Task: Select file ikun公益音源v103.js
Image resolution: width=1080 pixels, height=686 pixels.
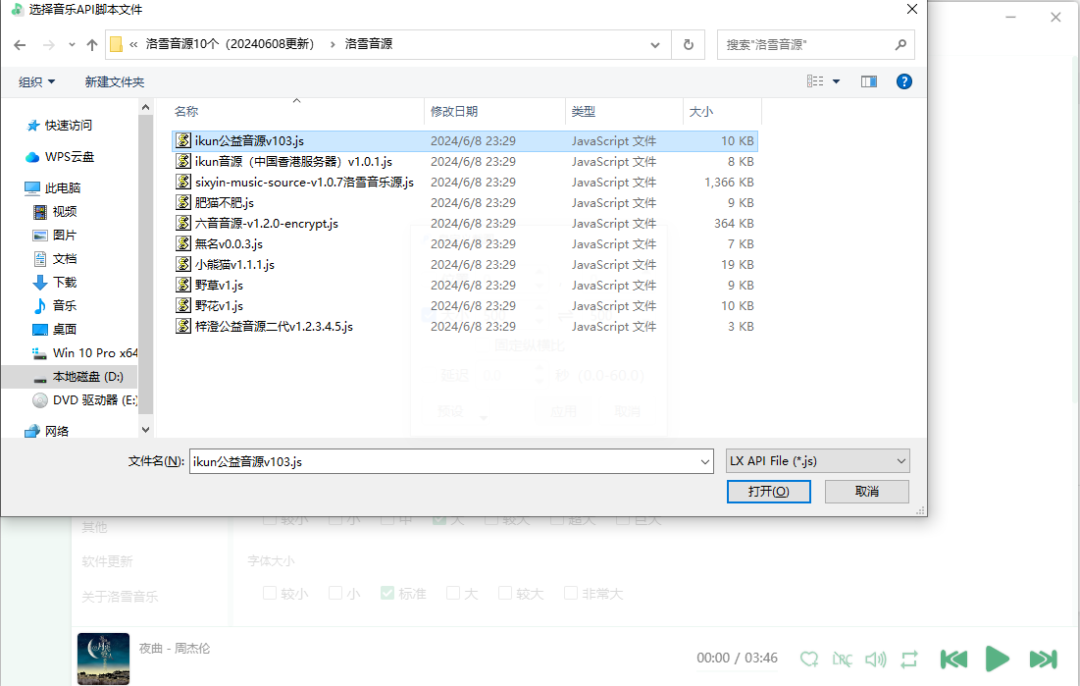Action: [465, 141]
